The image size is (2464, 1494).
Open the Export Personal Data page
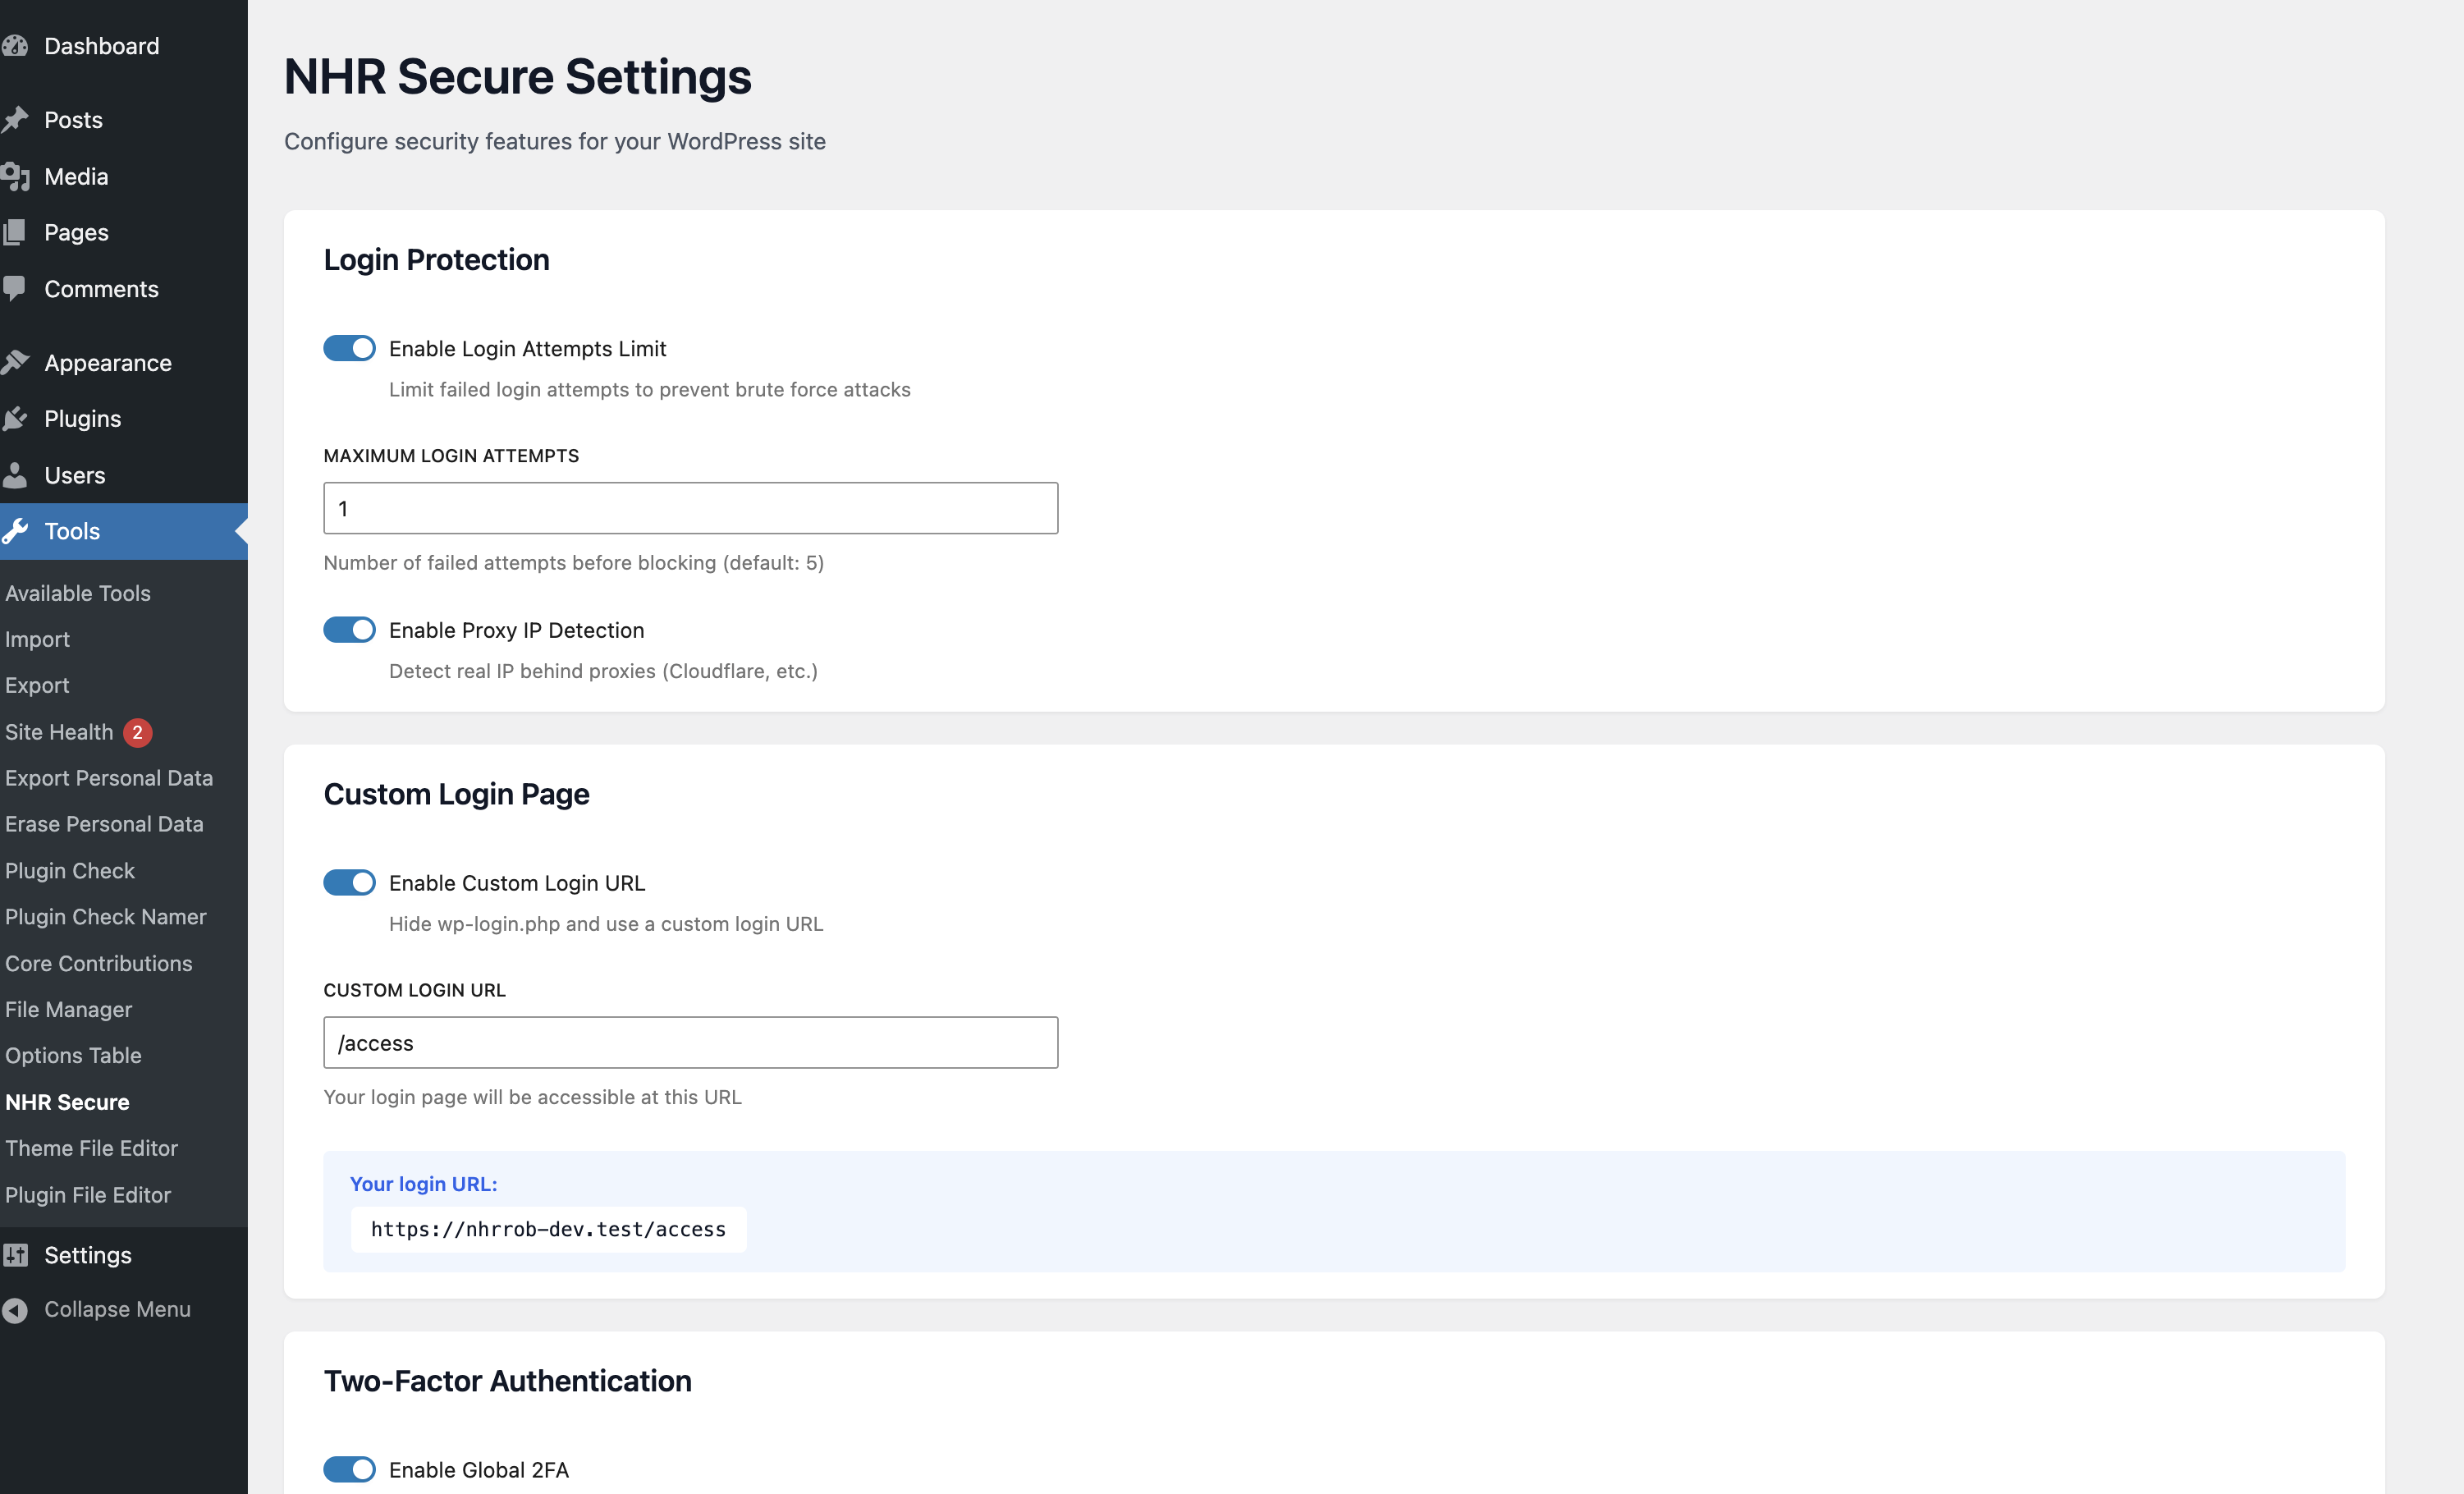pos(109,777)
